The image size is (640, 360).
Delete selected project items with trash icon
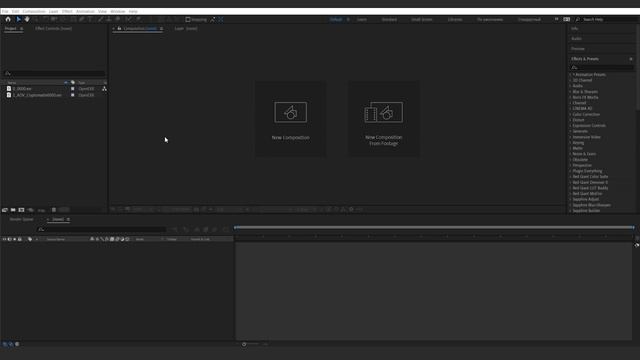pos(53,210)
